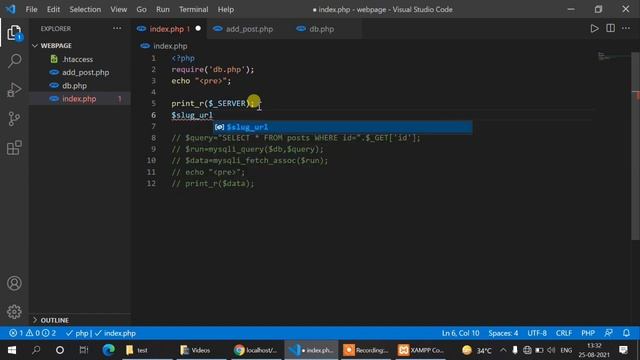Switch to XAMPP Control Panel window

click(x=421, y=350)
